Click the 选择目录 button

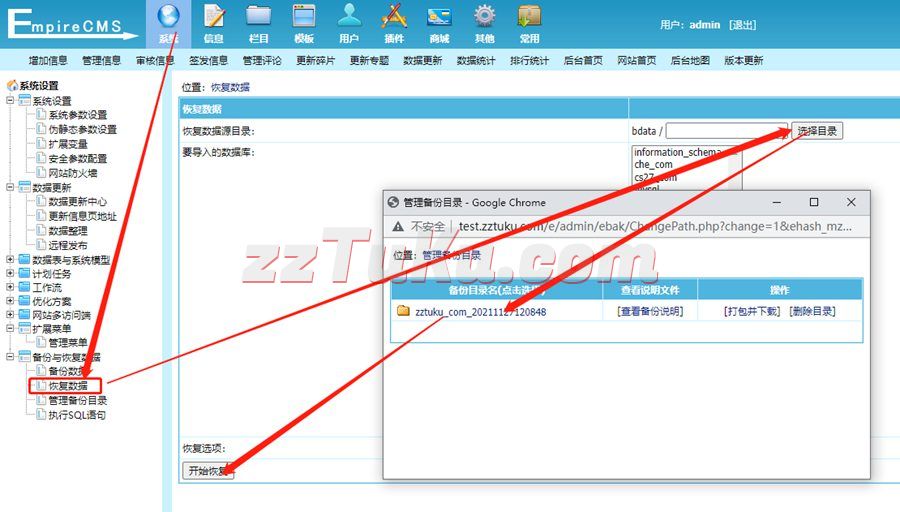pos(817,131)
